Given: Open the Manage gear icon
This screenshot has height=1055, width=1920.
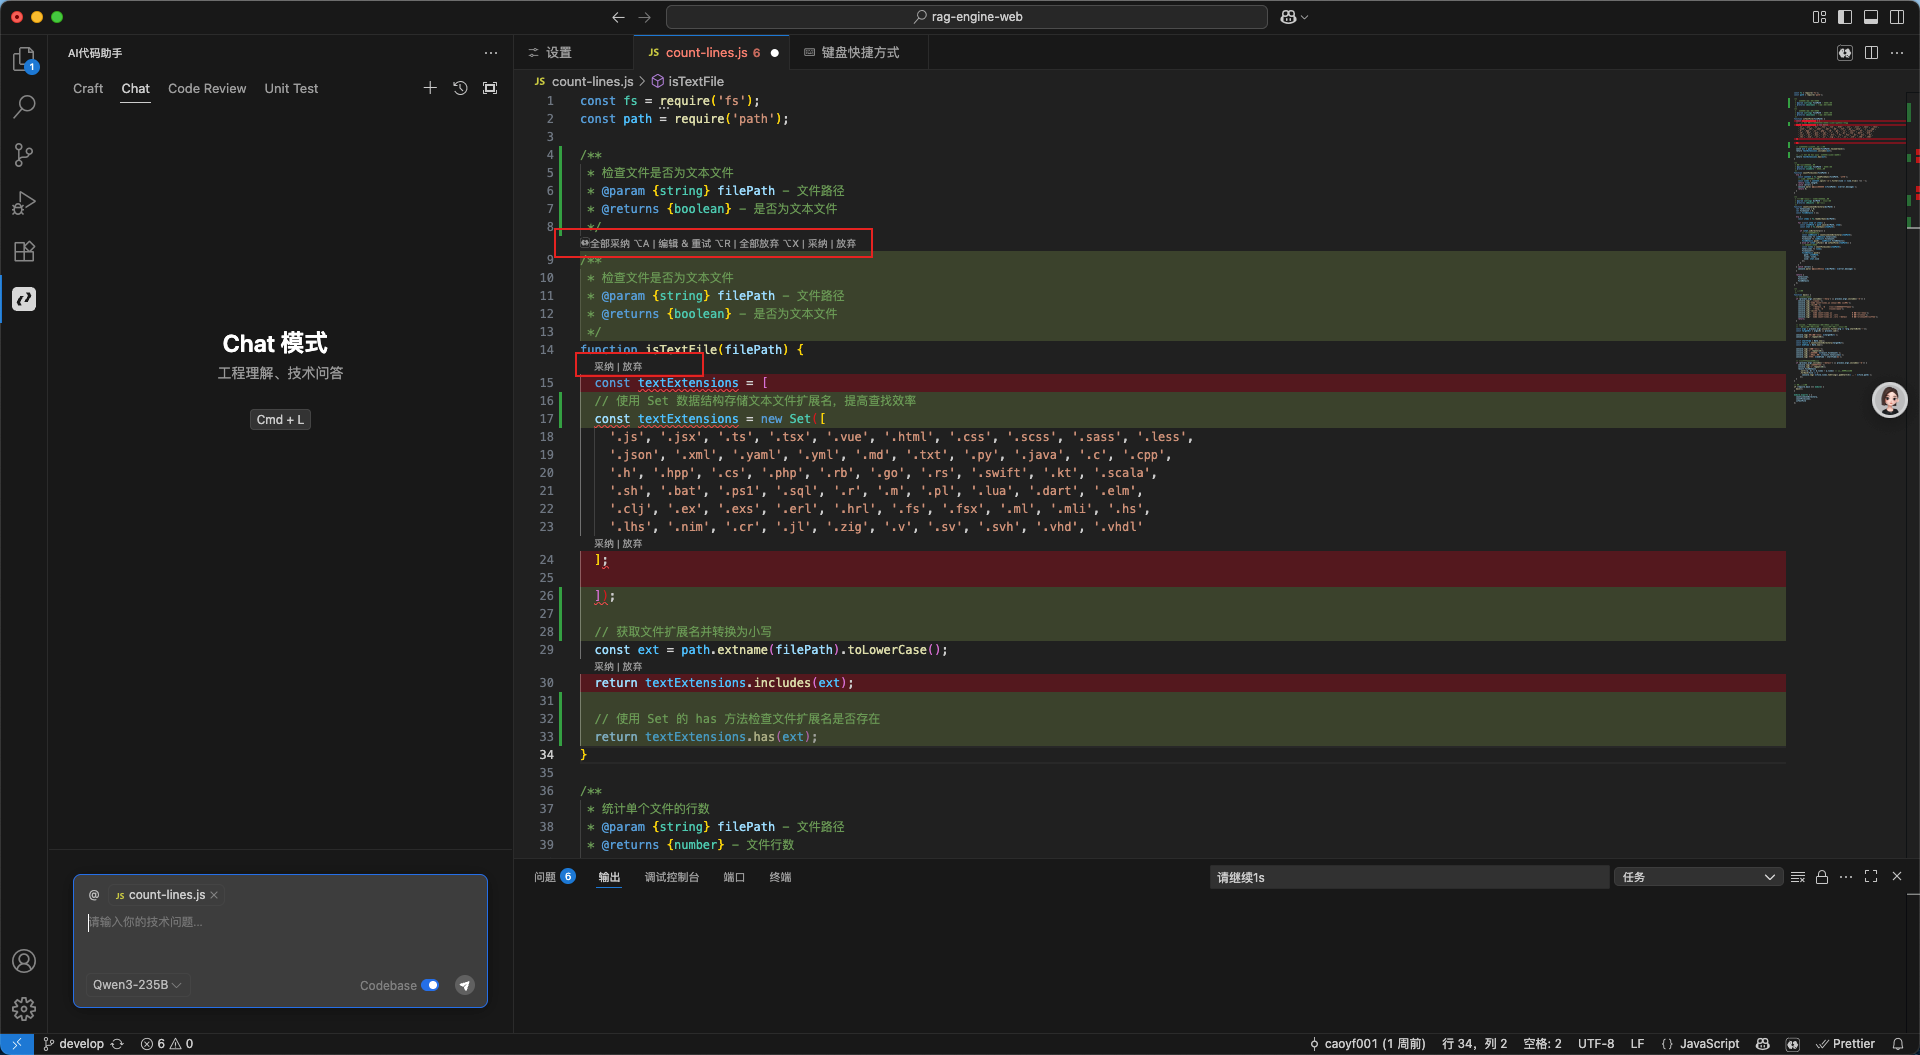Looking at the screenshot, I should click(x=24, y=1009).
